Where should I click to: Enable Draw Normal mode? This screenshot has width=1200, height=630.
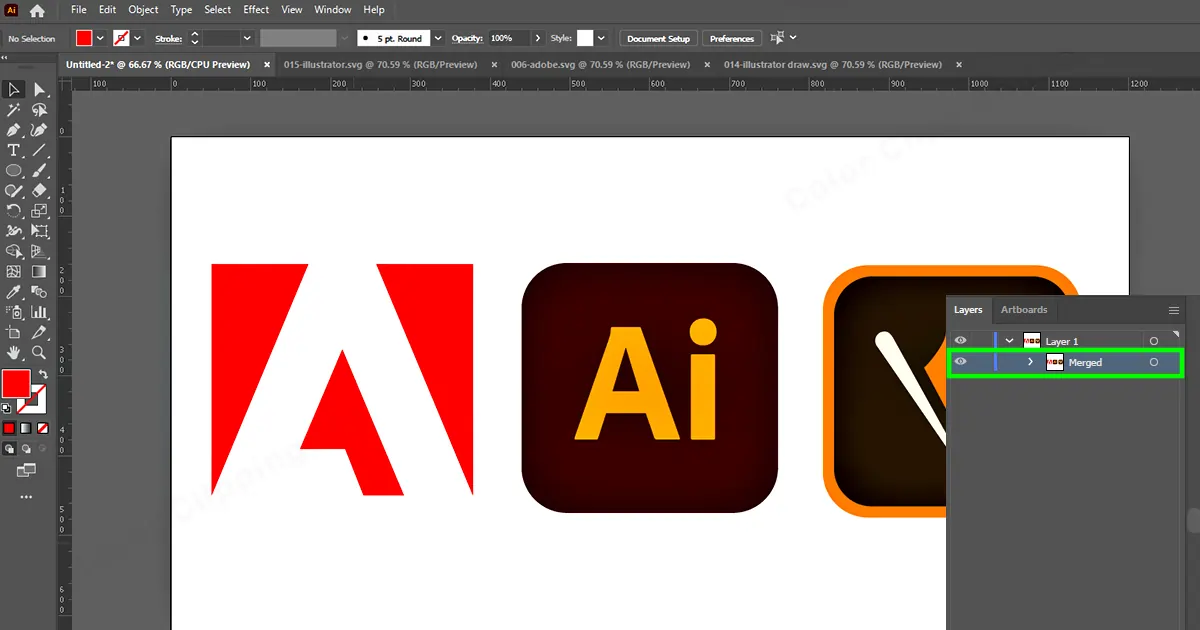point(9,448)
